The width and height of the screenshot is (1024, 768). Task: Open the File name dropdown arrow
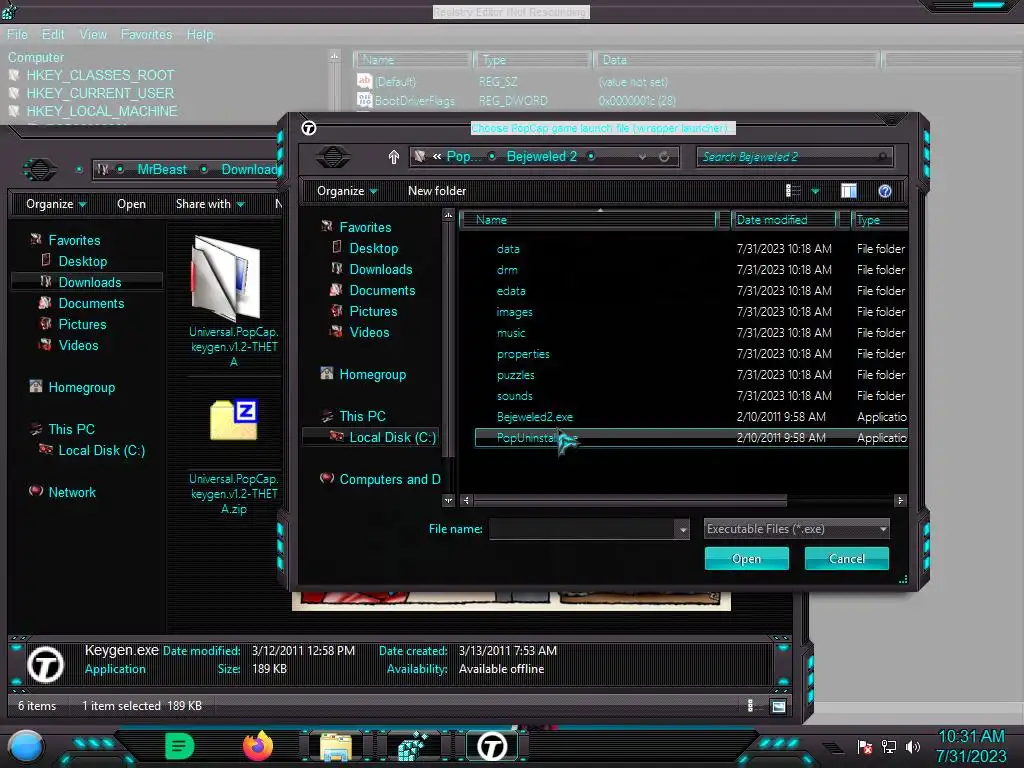683,529
